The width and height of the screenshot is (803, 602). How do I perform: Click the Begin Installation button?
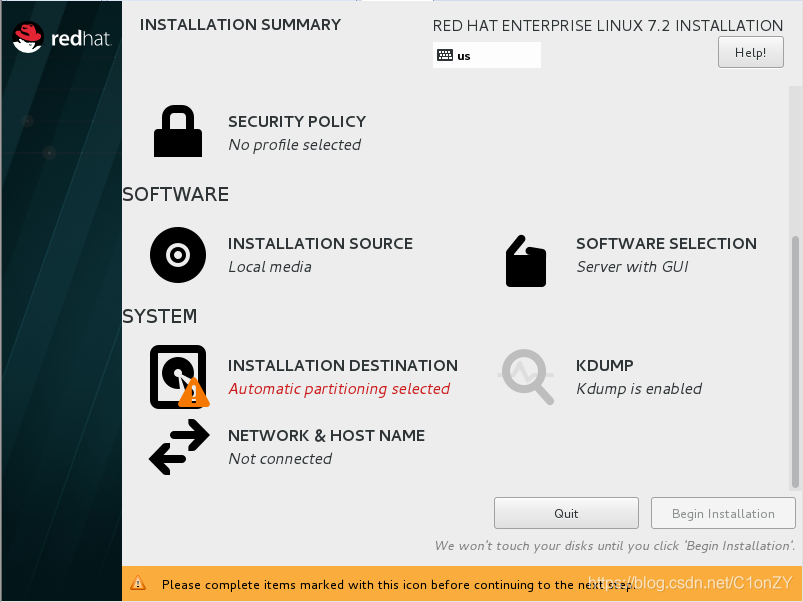click(723, 513)
